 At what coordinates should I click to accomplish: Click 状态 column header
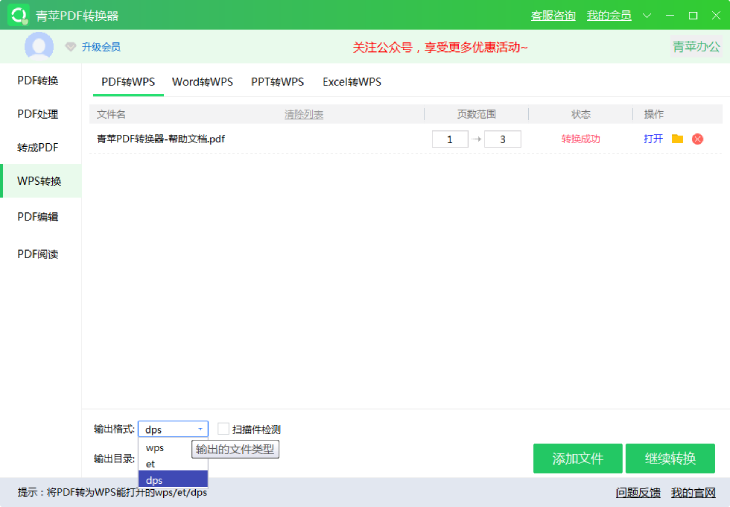(581, 115)
